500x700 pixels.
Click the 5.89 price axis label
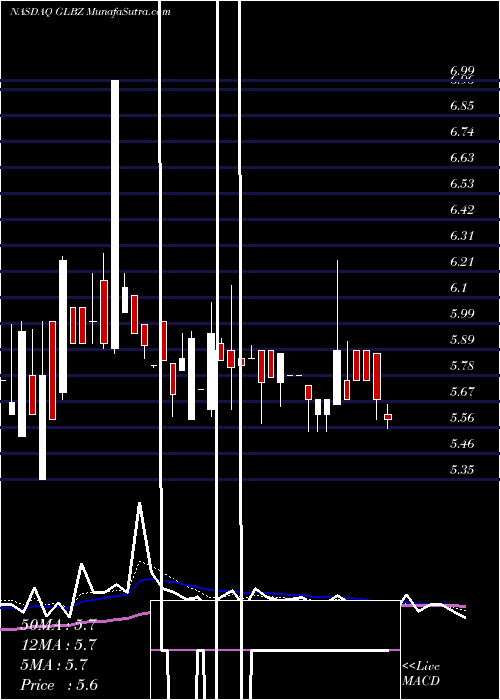462,340
